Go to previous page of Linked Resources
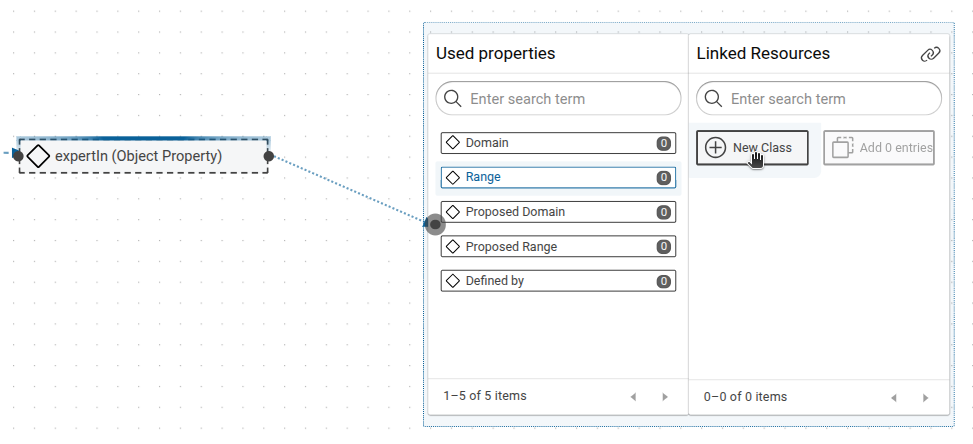Screen dimensions: 973x444 [894, 397]
